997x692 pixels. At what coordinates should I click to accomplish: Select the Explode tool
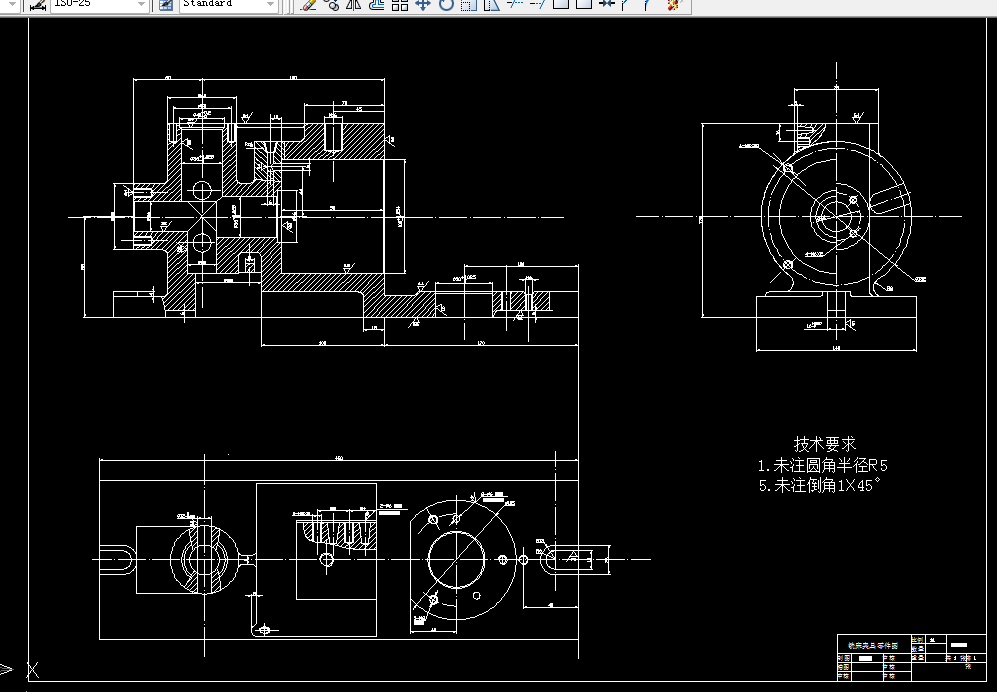(x=673, y=4)
